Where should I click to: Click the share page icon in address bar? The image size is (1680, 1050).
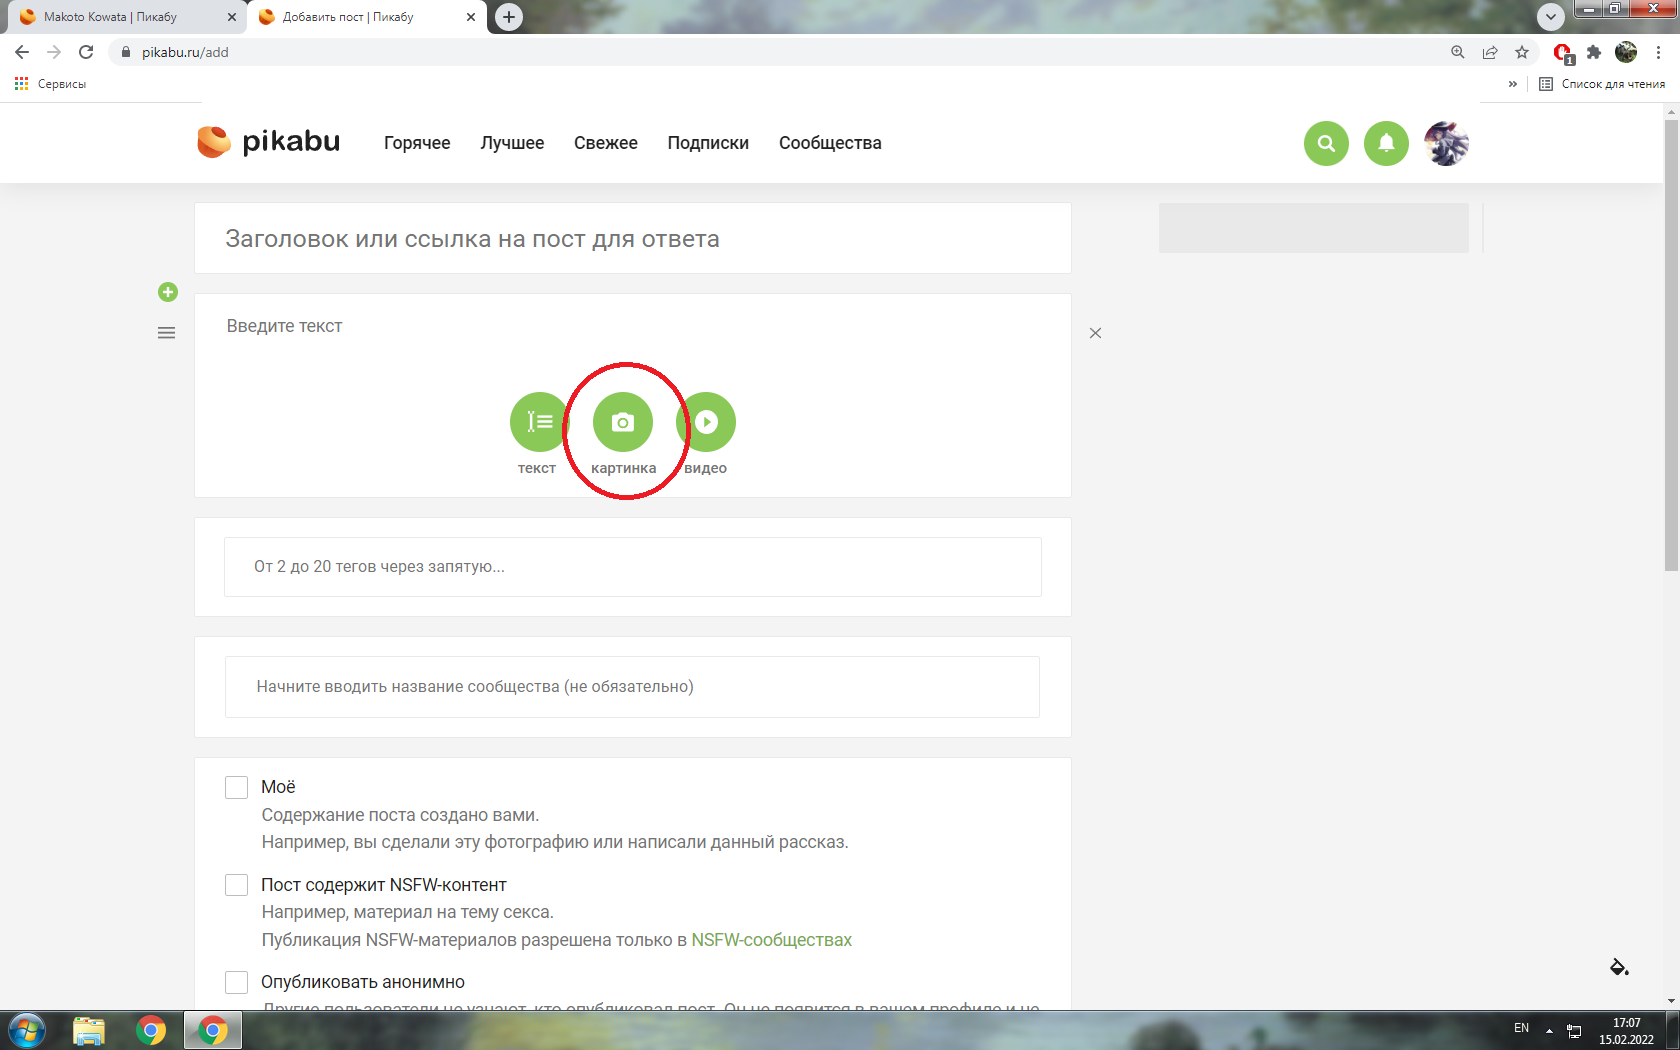[x=1490, y=52]
